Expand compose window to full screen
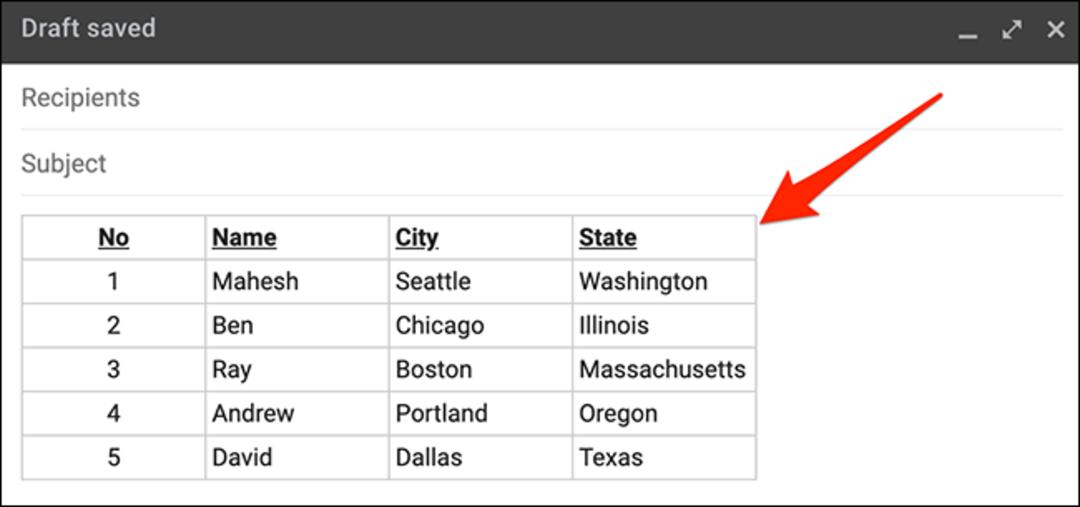The height and width of the screenshot is (507, 1080). (x=1012, y=30)
